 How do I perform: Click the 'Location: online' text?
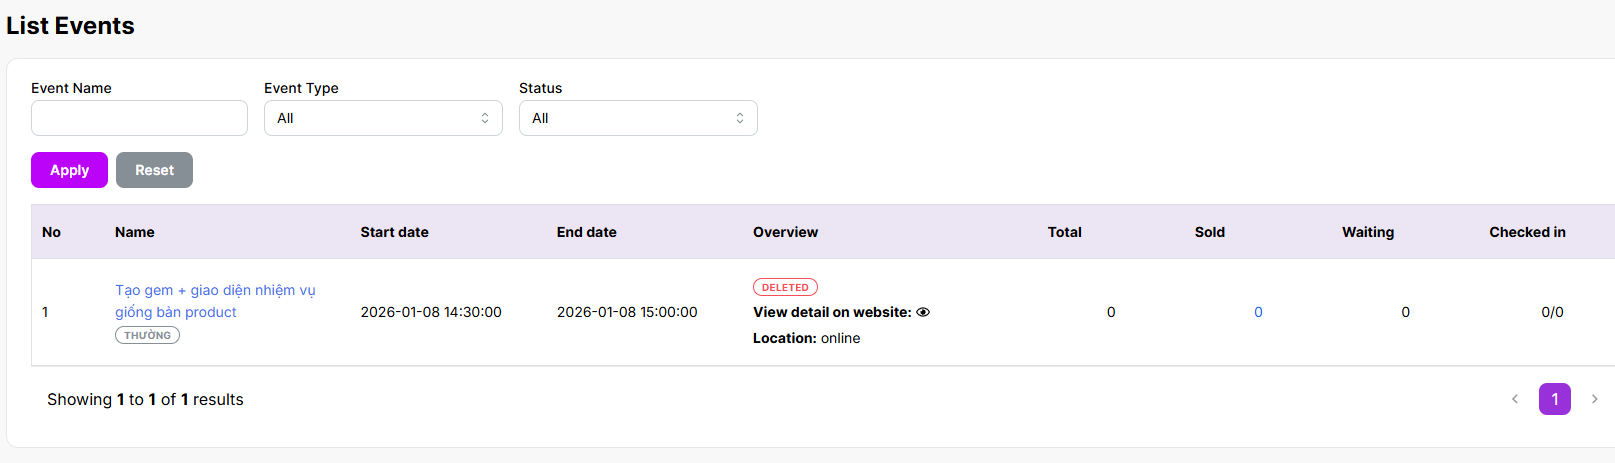(x=806, y=338)
